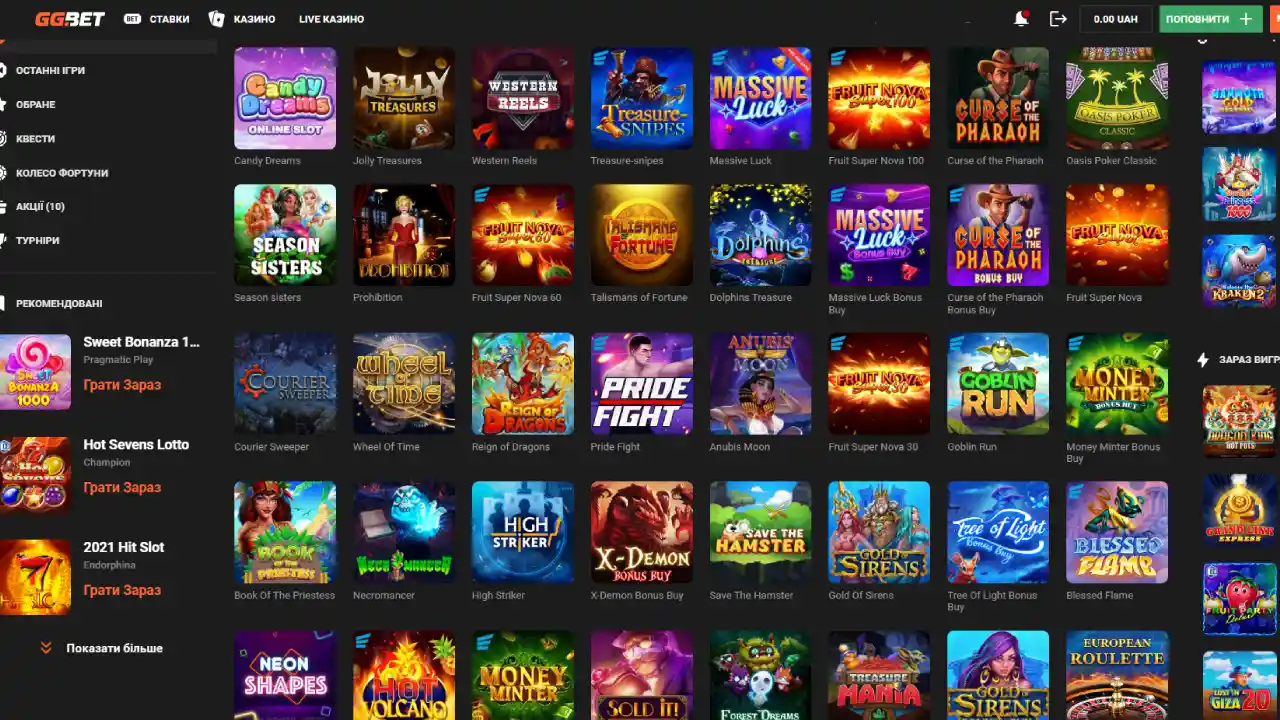Click the Турніри sidebar icon
The width and height of the screenshot is (1280, 720).
(x=3, y=240)
